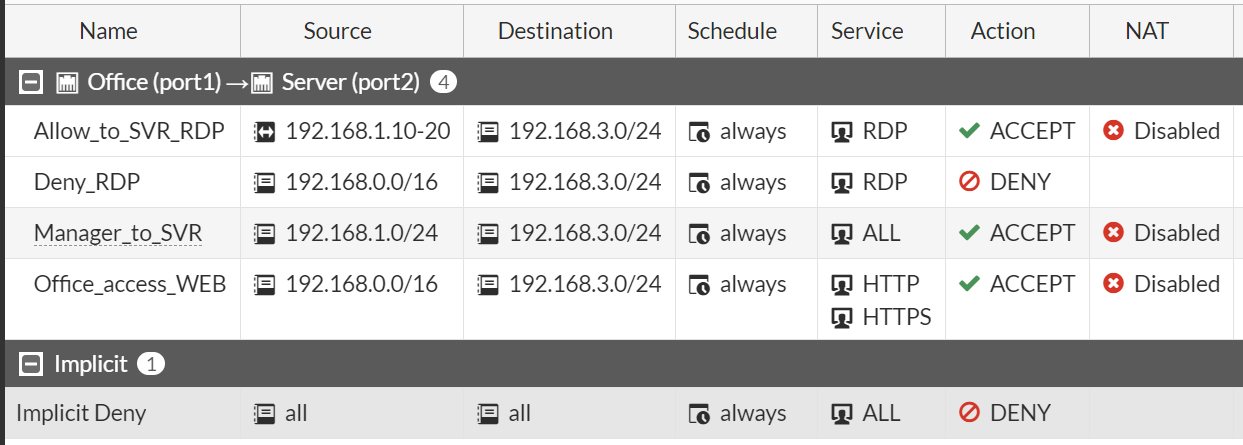This screenshot has height=445, width=1243.
Task: Click the Service column header
Action: pos(867,31)
